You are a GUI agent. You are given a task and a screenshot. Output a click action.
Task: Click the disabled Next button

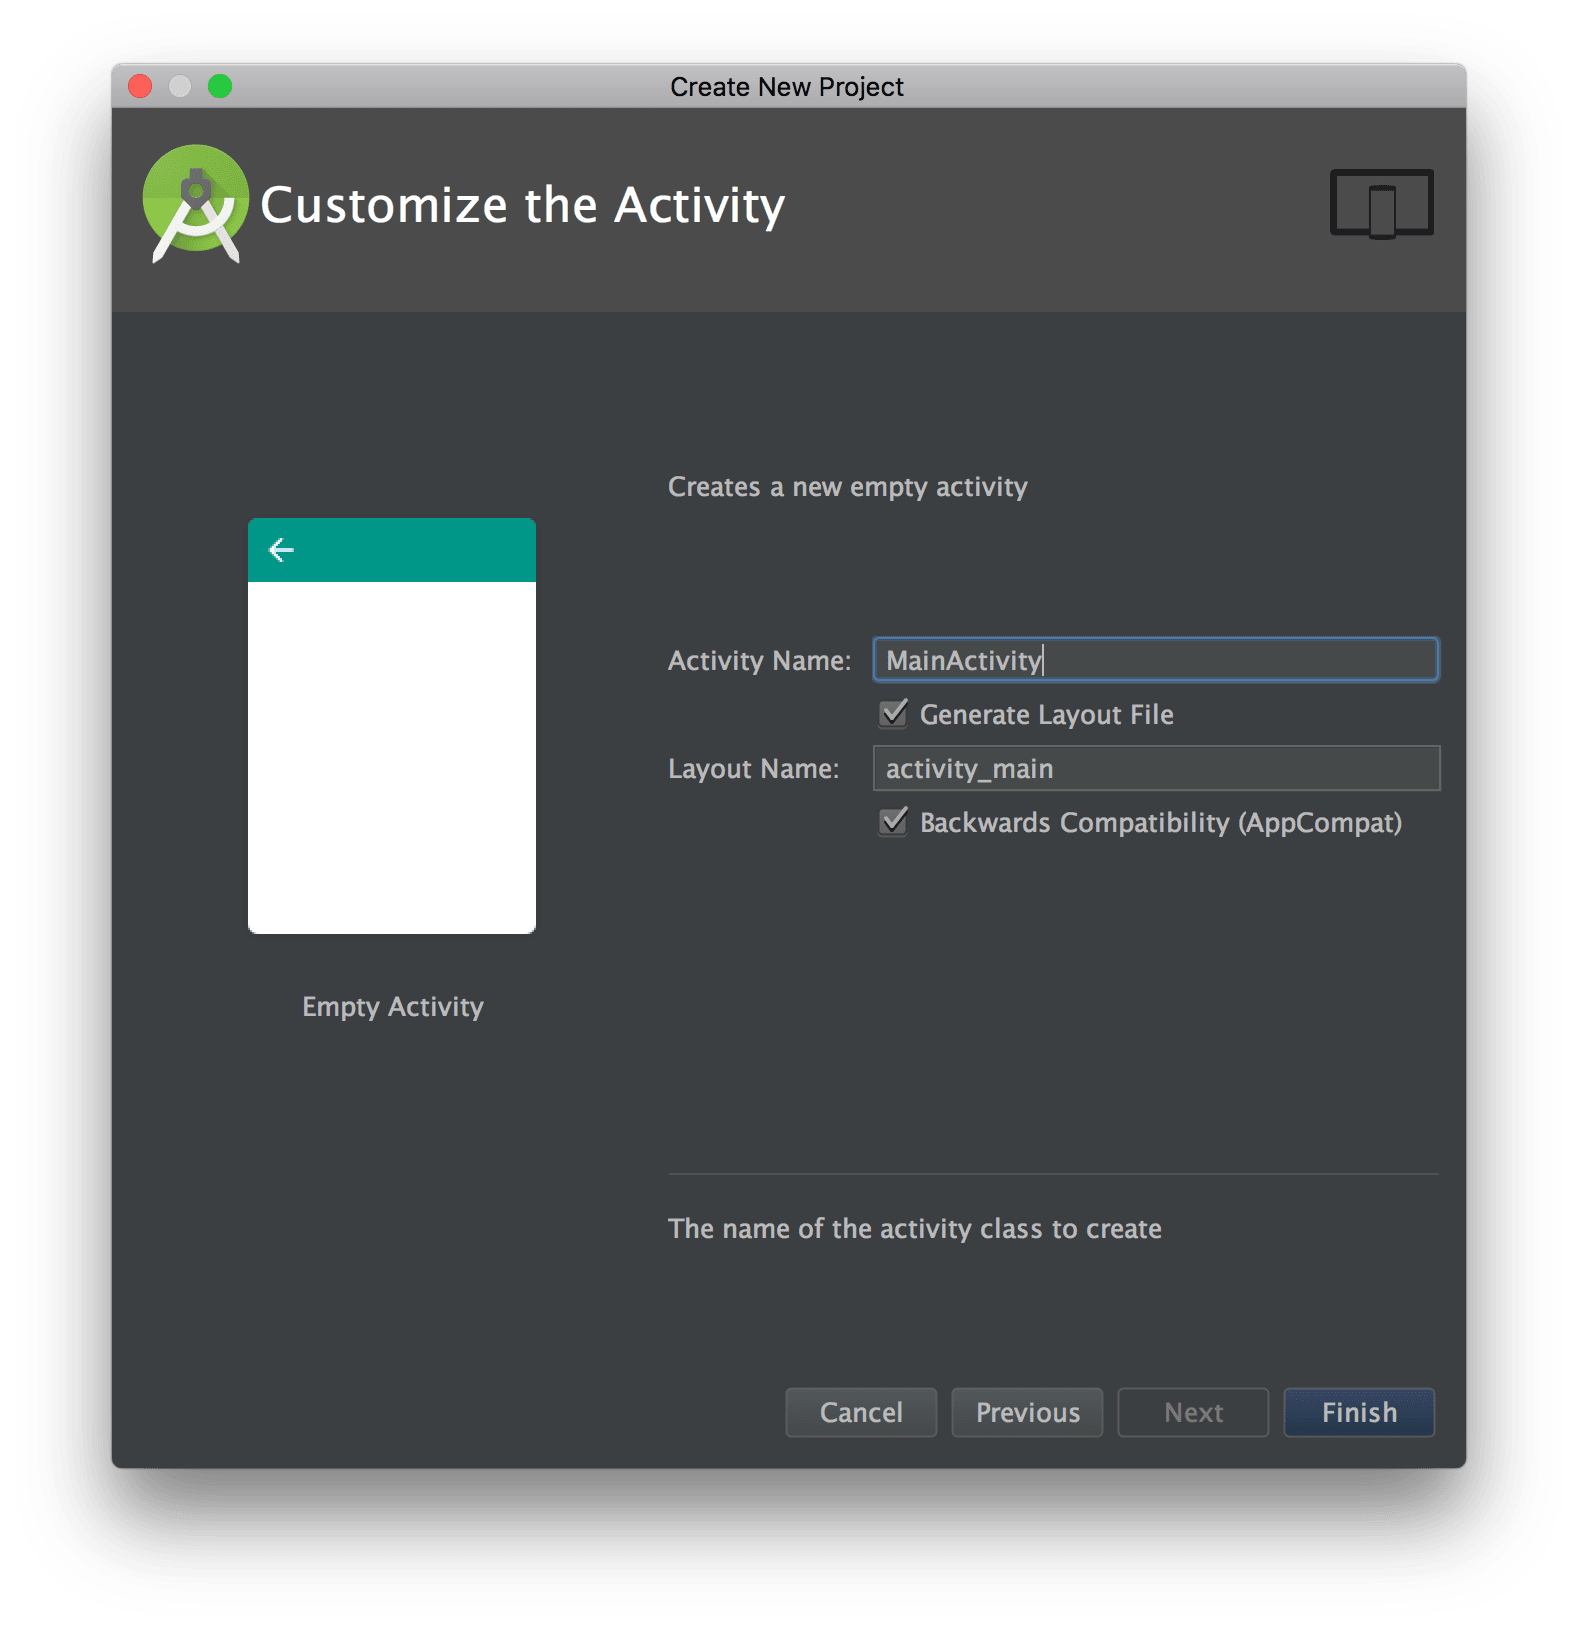pos(1193,1412)
